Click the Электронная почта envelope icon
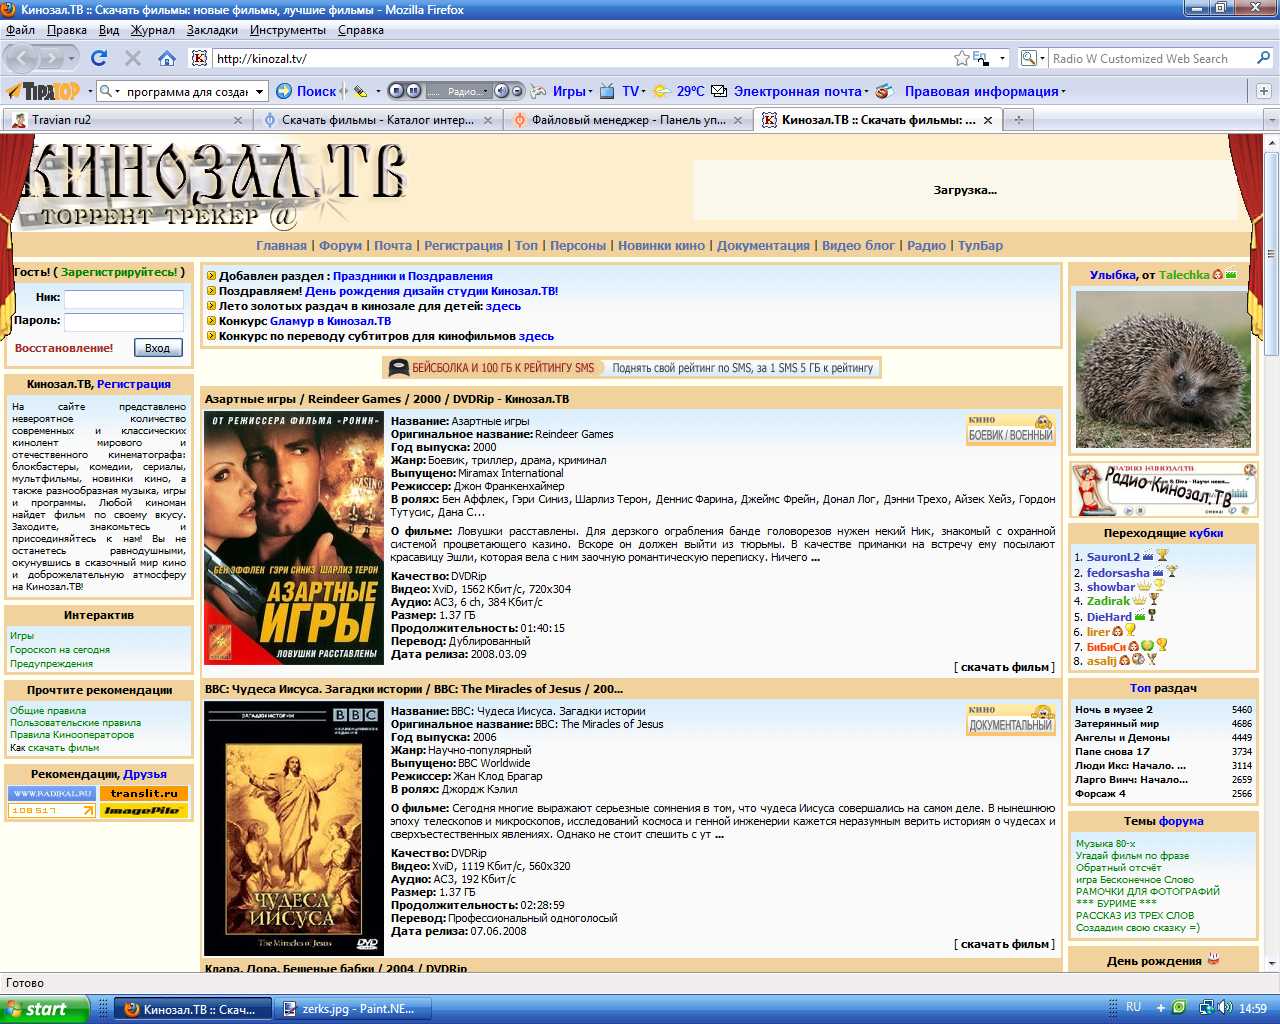This screenshot has width=1280, height=1024. pyautogui.click(x=719, y=91)
